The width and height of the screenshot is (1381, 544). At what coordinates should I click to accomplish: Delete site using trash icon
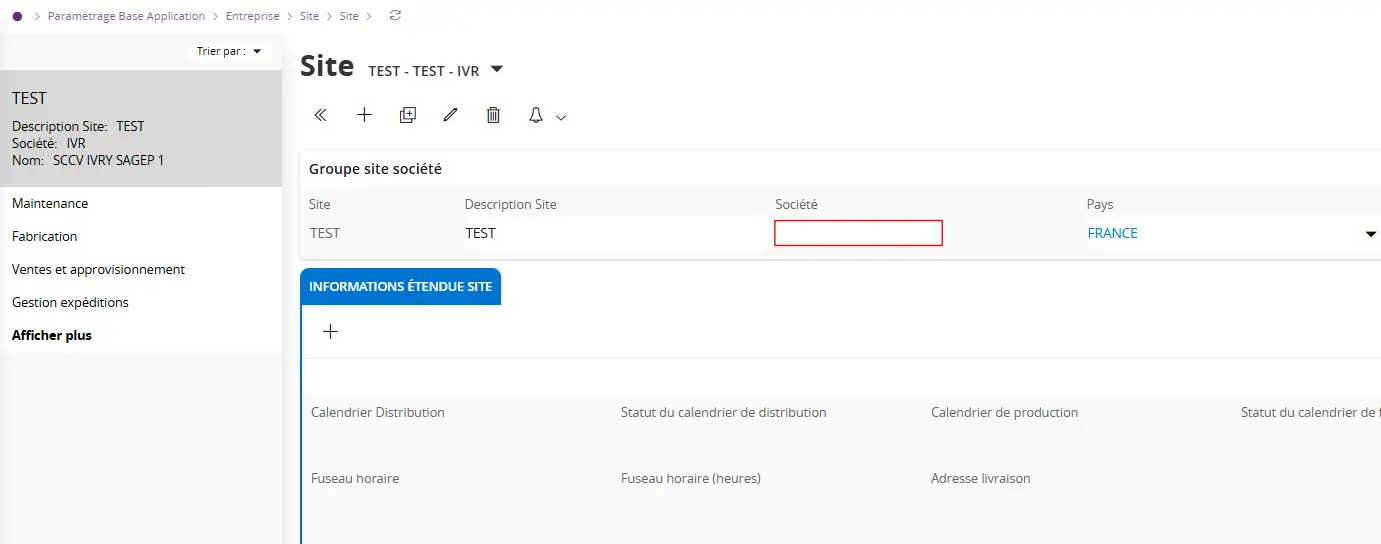tap(493, 116)
